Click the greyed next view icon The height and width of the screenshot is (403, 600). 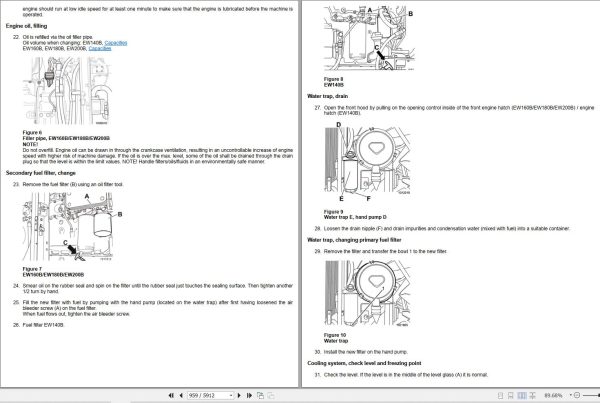pyautogui.click(x=271, y=395)
